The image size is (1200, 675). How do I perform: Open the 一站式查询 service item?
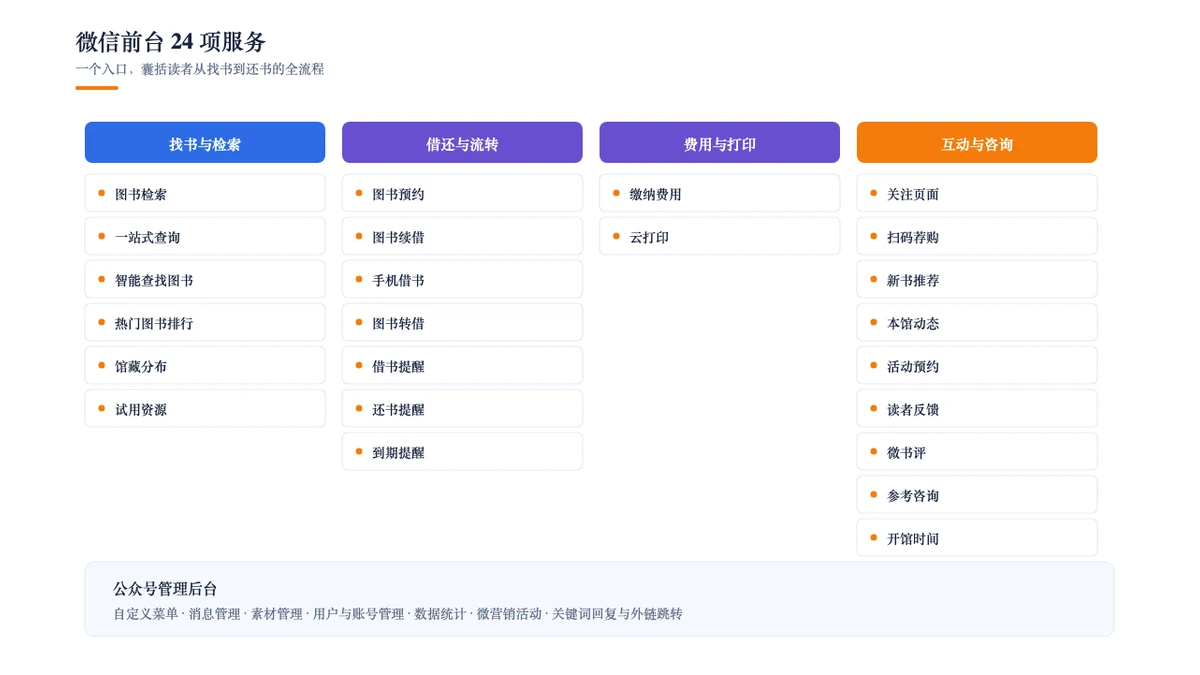pos(205,237)
